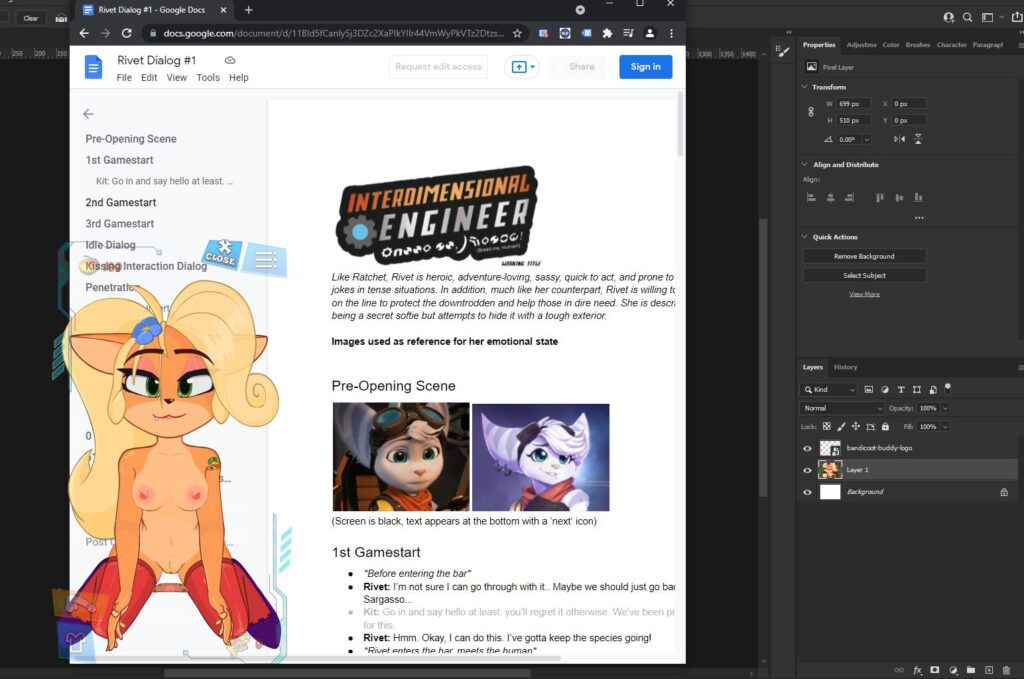1024x679 pixels.
Task: Align vertical centers icon
Action: tap(899, 197)
